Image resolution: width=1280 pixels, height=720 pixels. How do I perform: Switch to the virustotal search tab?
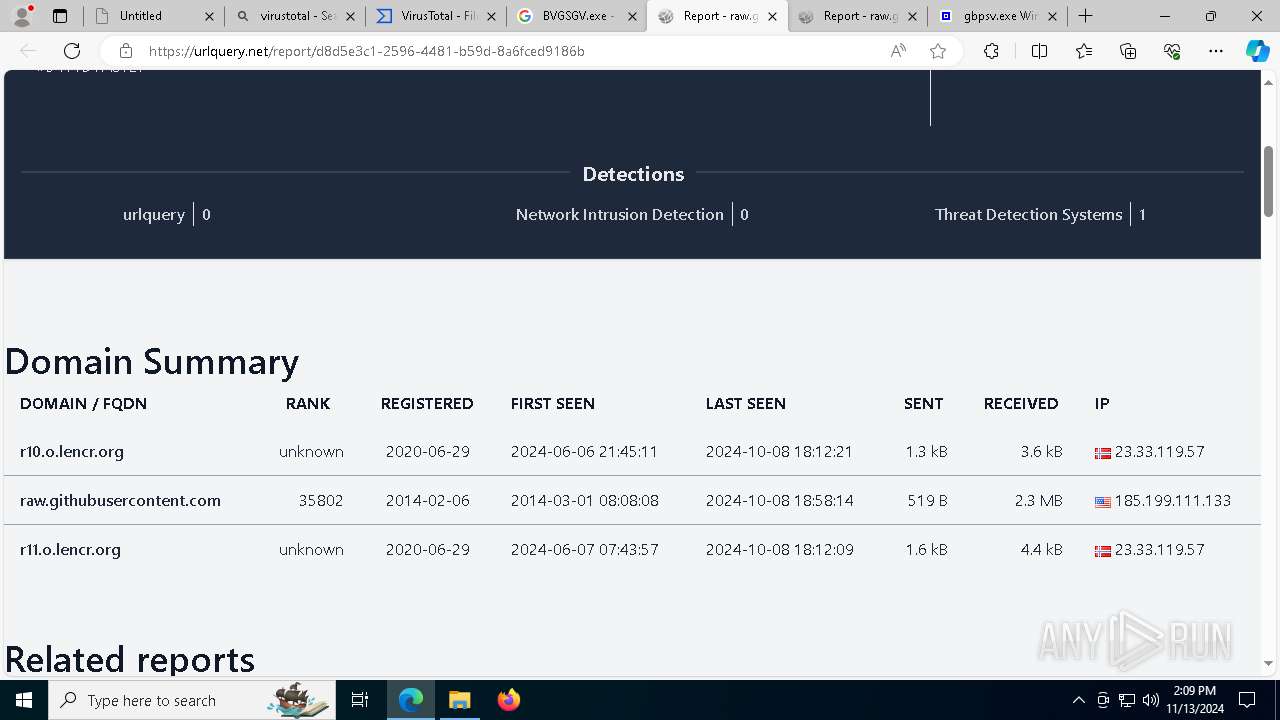(296, 16)
